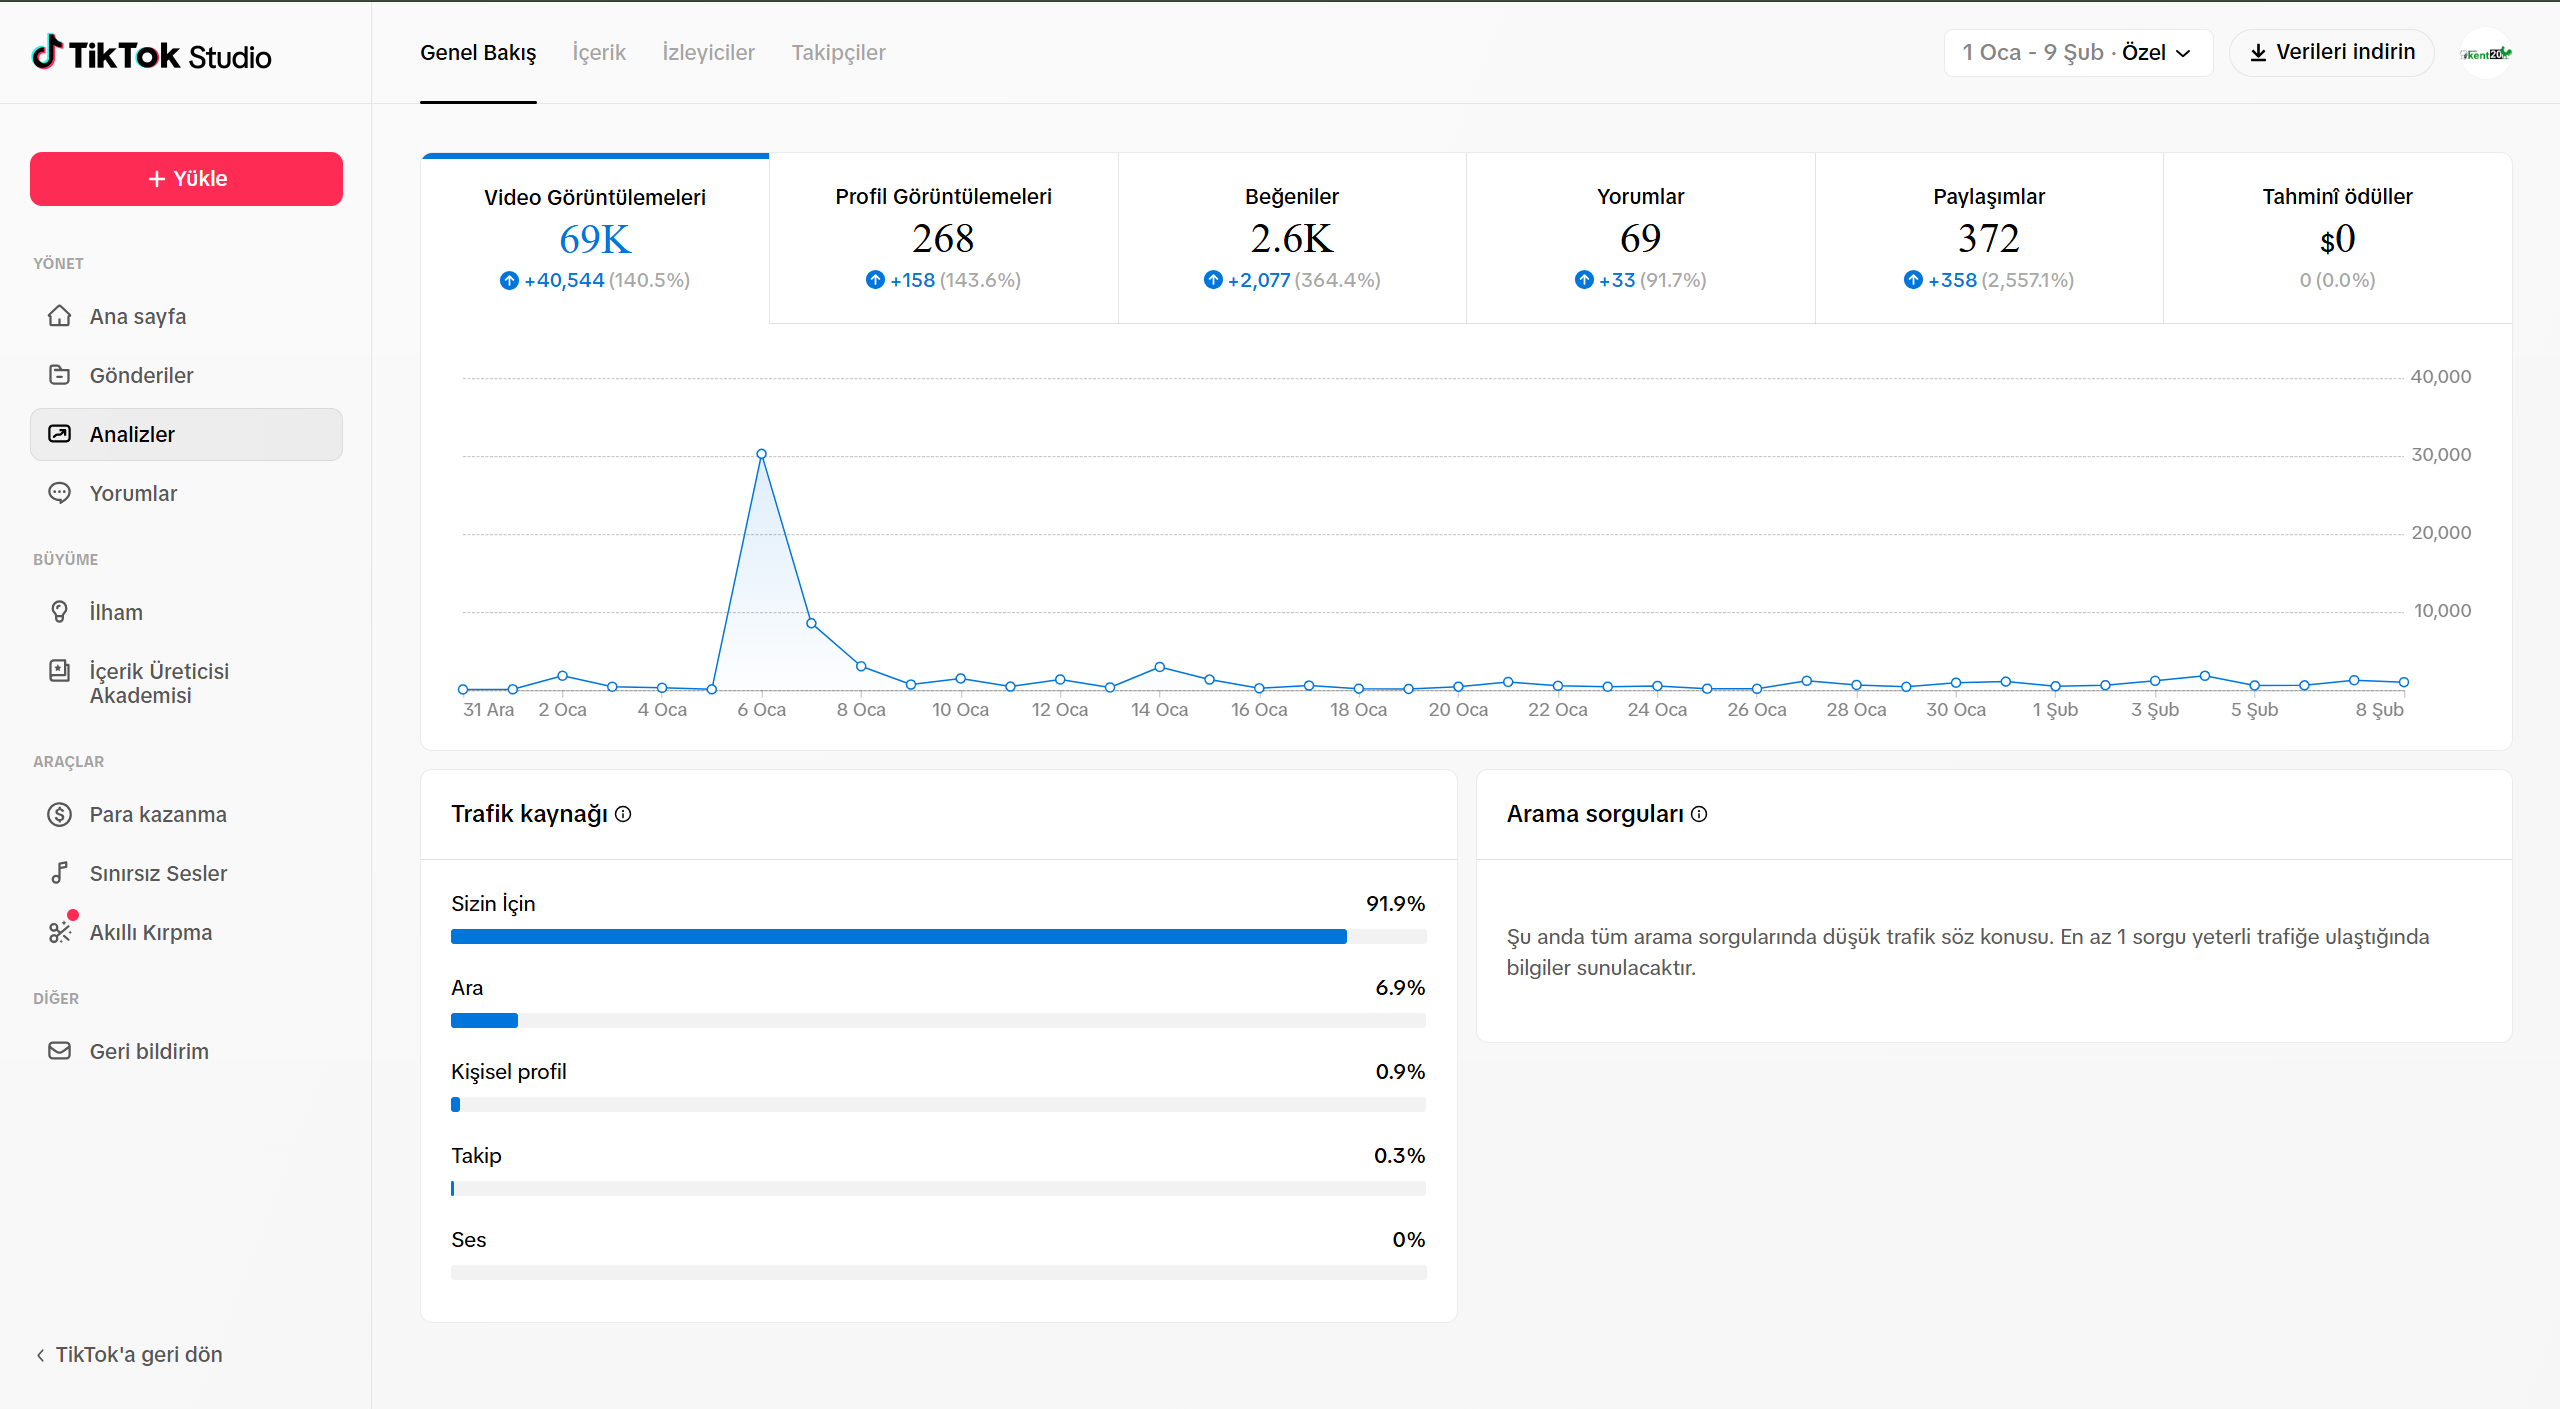Click Verileri indirin download button
This screenshot has height=1409, width=2560.
tap(2331, 53)
